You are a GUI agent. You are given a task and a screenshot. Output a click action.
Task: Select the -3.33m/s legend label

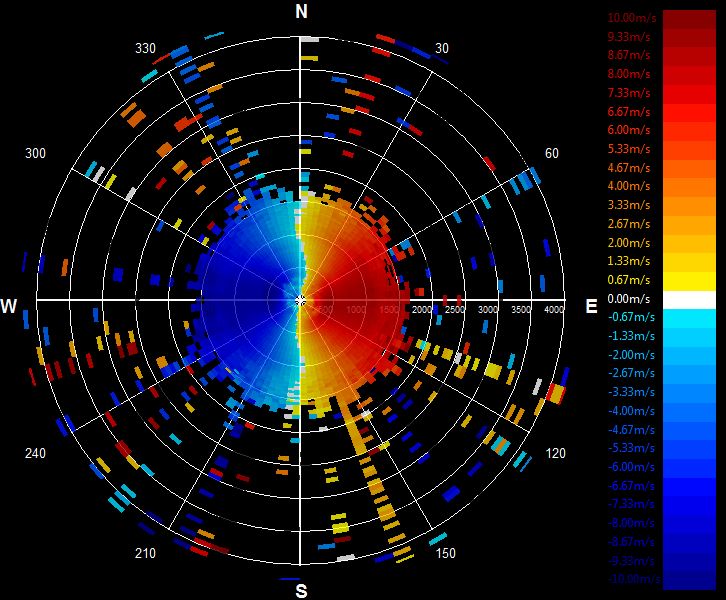pyautogui.click(x=631, y=392)
